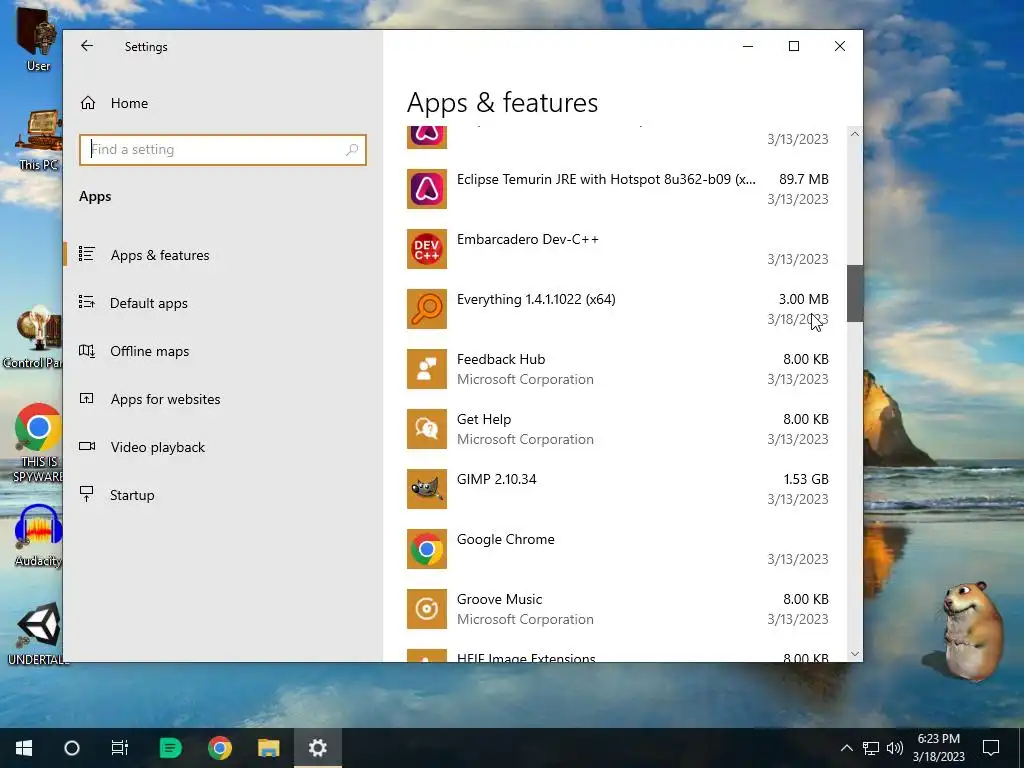Select the UNDERTALE Unity desktop shortcut
Image resolution: width=1024 pixels, height=768 pixels.
click(38, 635)
